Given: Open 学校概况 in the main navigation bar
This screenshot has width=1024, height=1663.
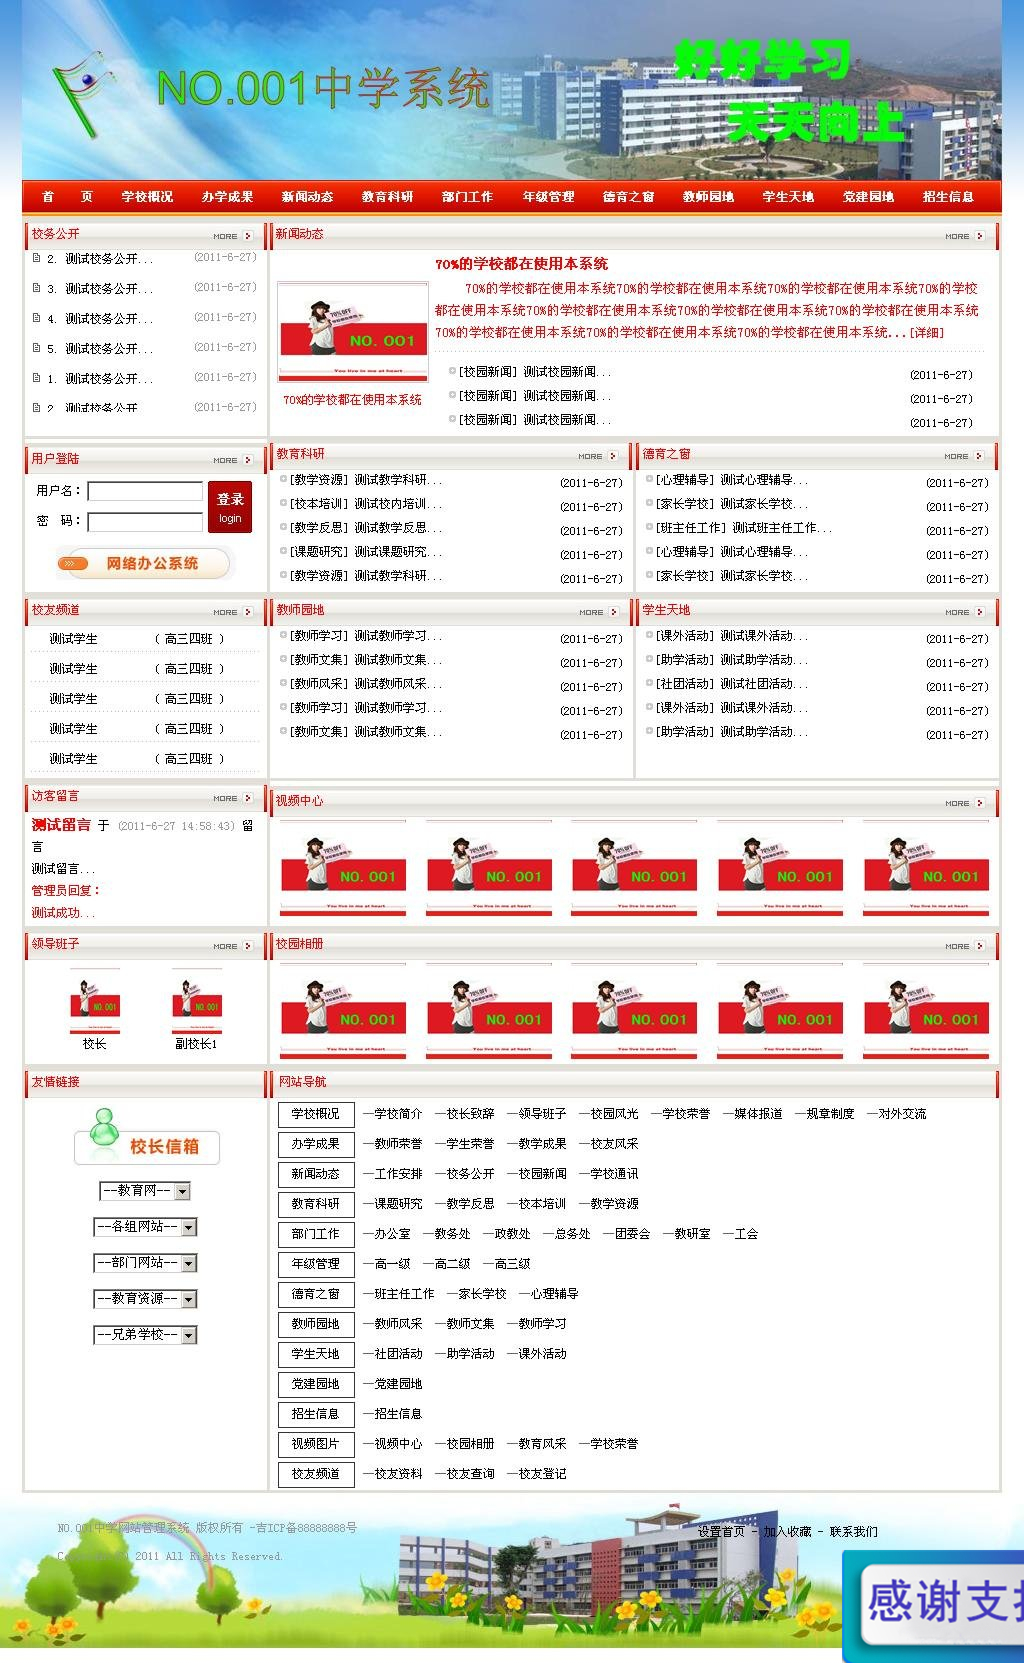Looking at the screenshot, I should (147, 197).
